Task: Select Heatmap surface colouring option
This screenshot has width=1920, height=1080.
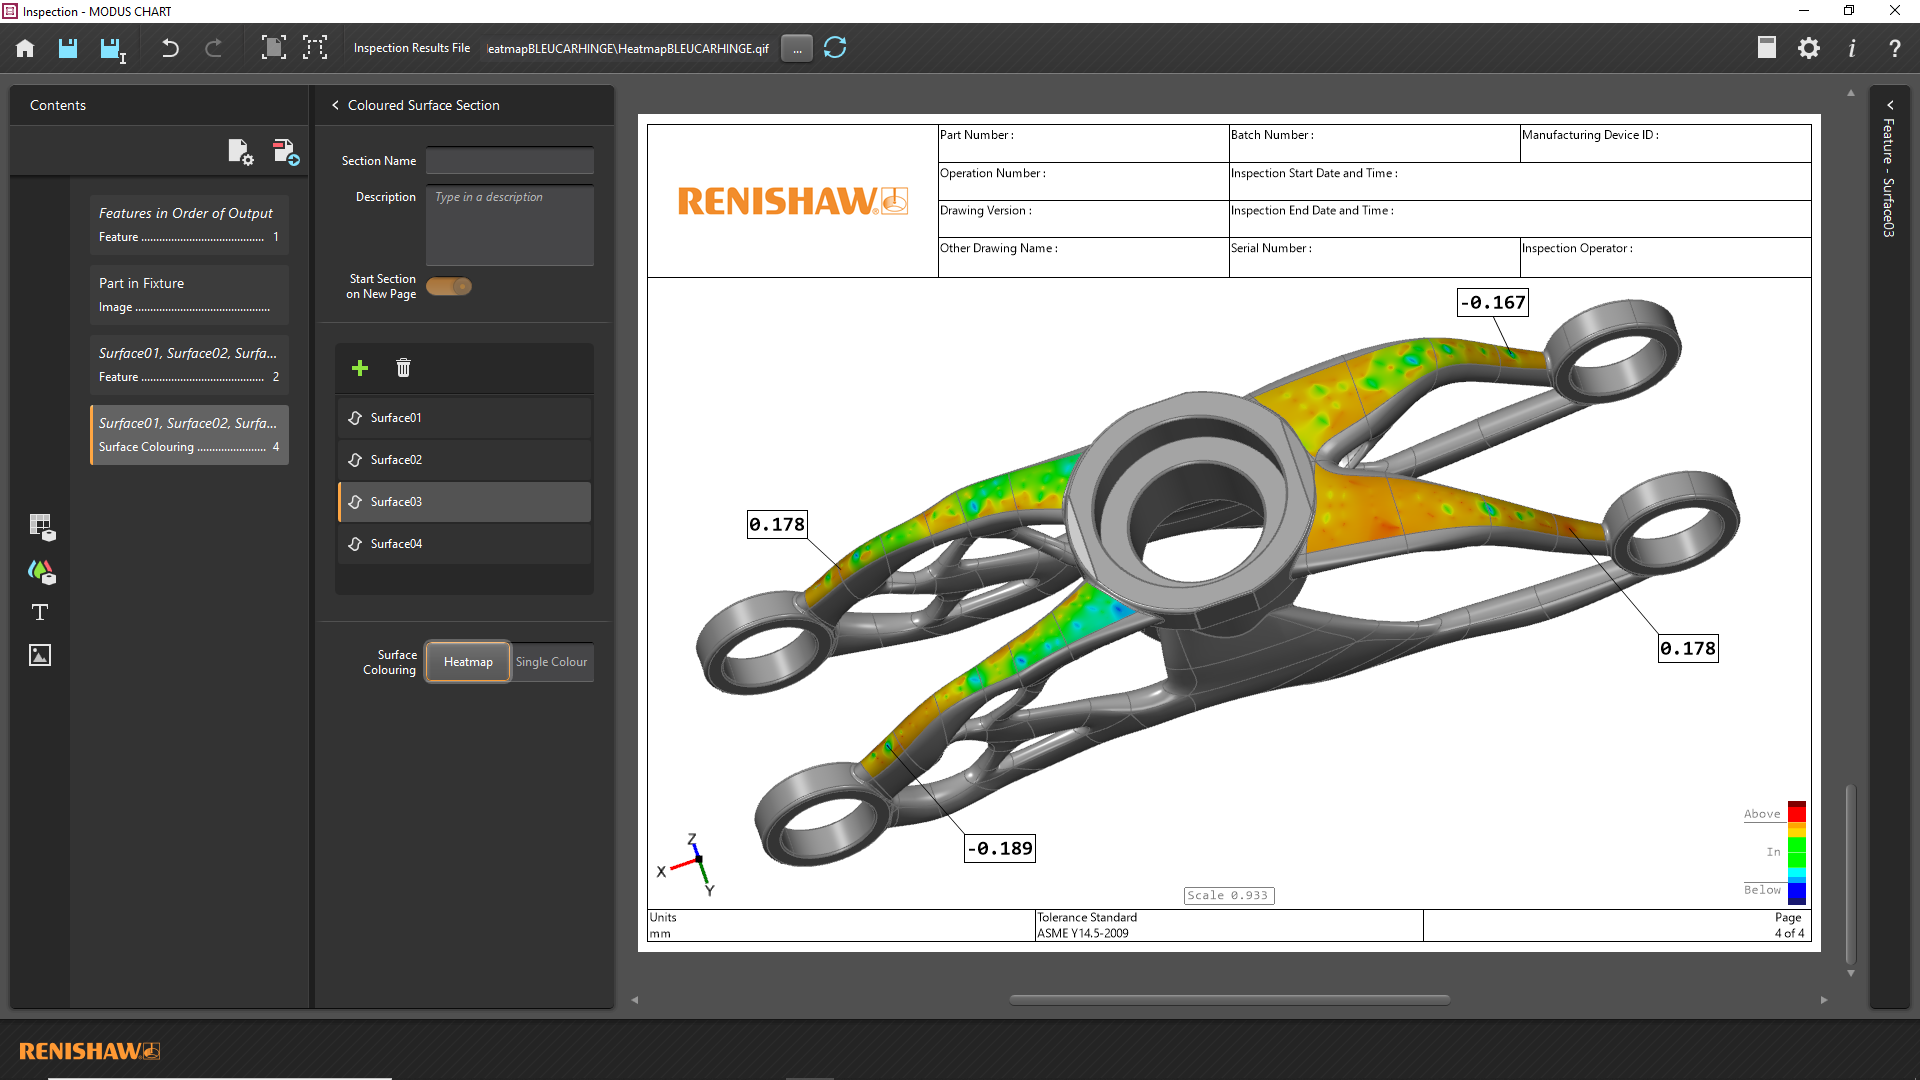Action: click(468, 662)
